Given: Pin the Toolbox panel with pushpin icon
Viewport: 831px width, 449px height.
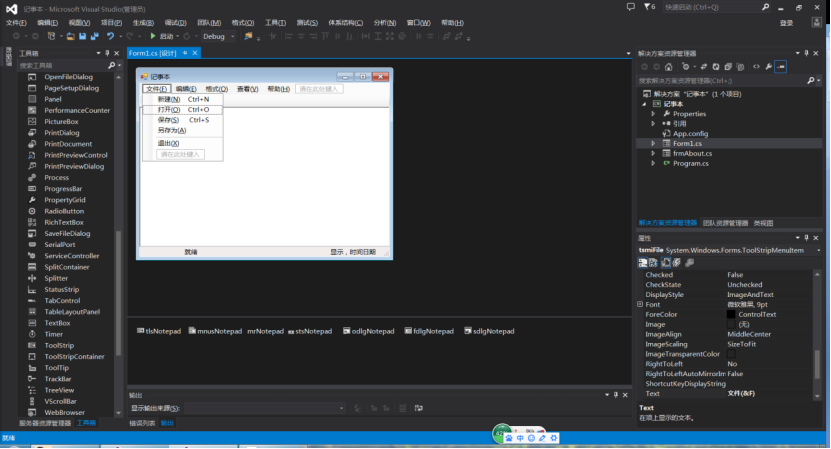Looking at the screenshot, I should 108,53.
